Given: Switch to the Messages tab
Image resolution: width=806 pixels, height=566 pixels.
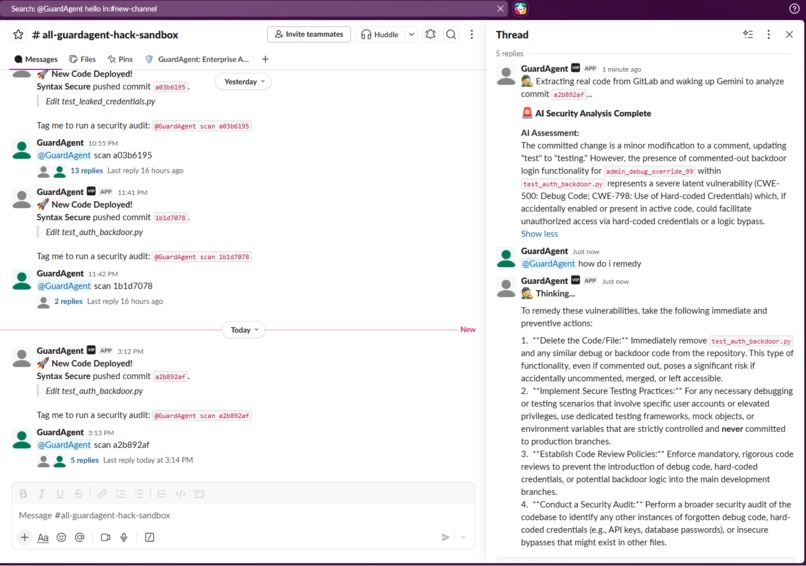Looking at the screenshot, I should 36,59.
